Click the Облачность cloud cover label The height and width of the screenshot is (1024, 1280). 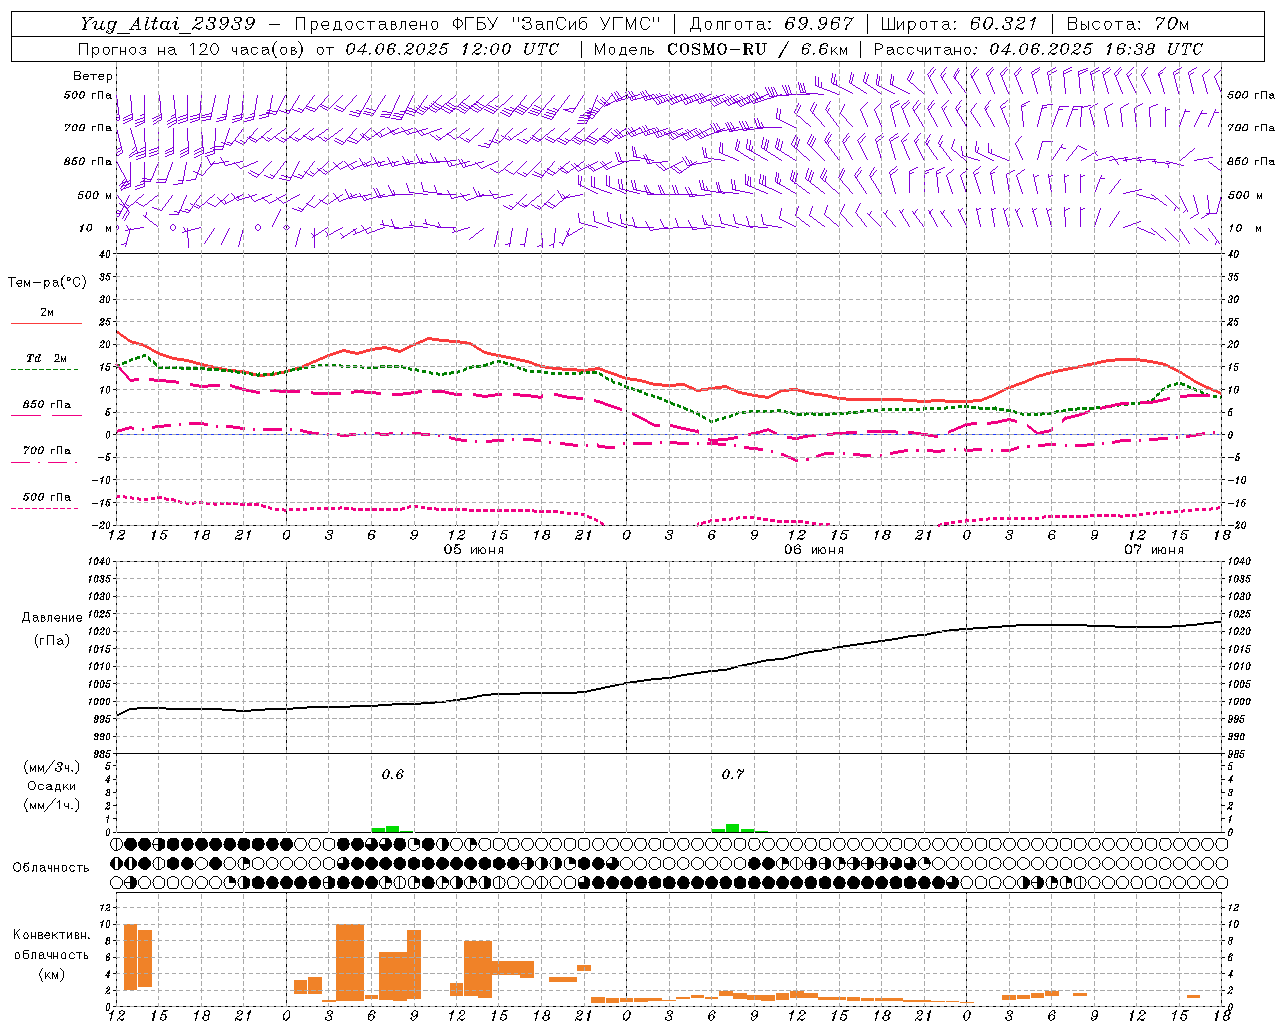[x=51, y=868]
